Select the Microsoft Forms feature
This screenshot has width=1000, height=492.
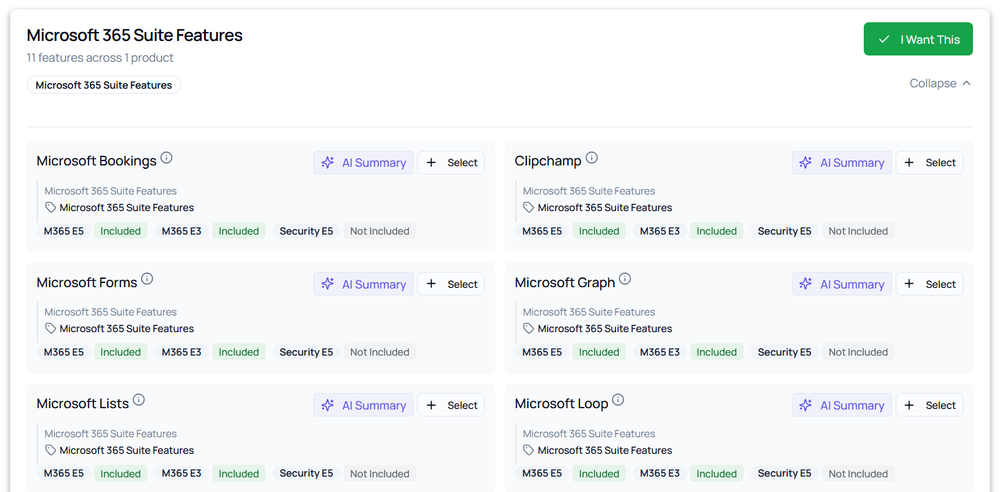[x=451, y=284]
